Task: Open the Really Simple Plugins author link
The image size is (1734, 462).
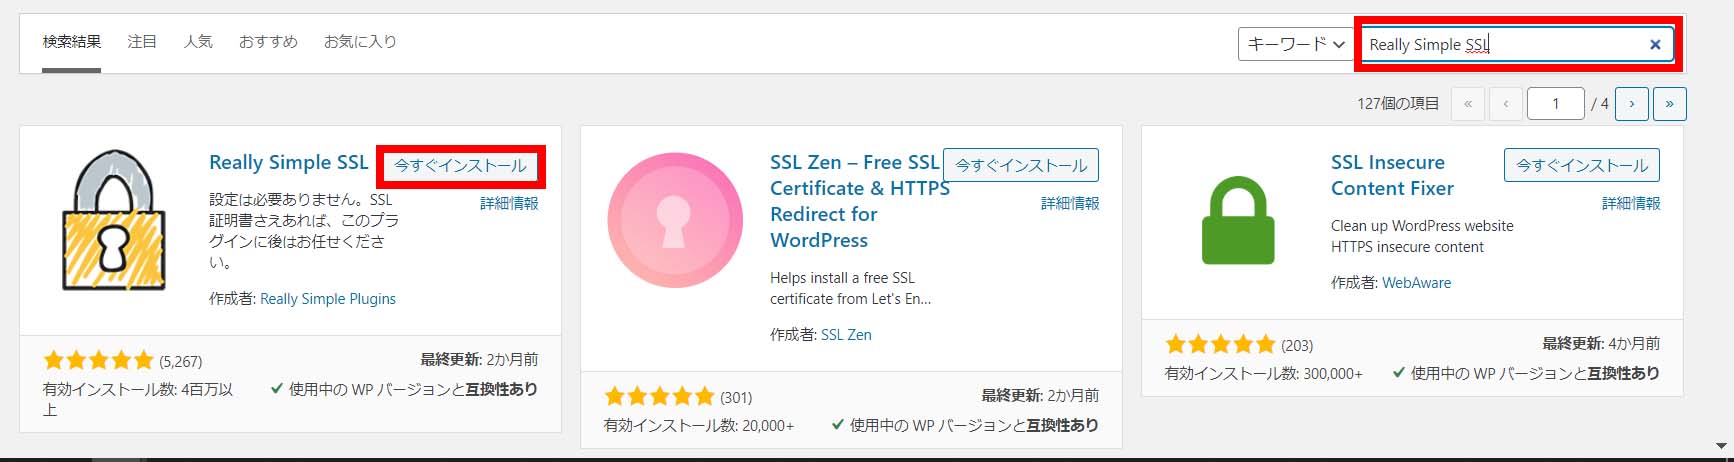Action: (328, 298)
